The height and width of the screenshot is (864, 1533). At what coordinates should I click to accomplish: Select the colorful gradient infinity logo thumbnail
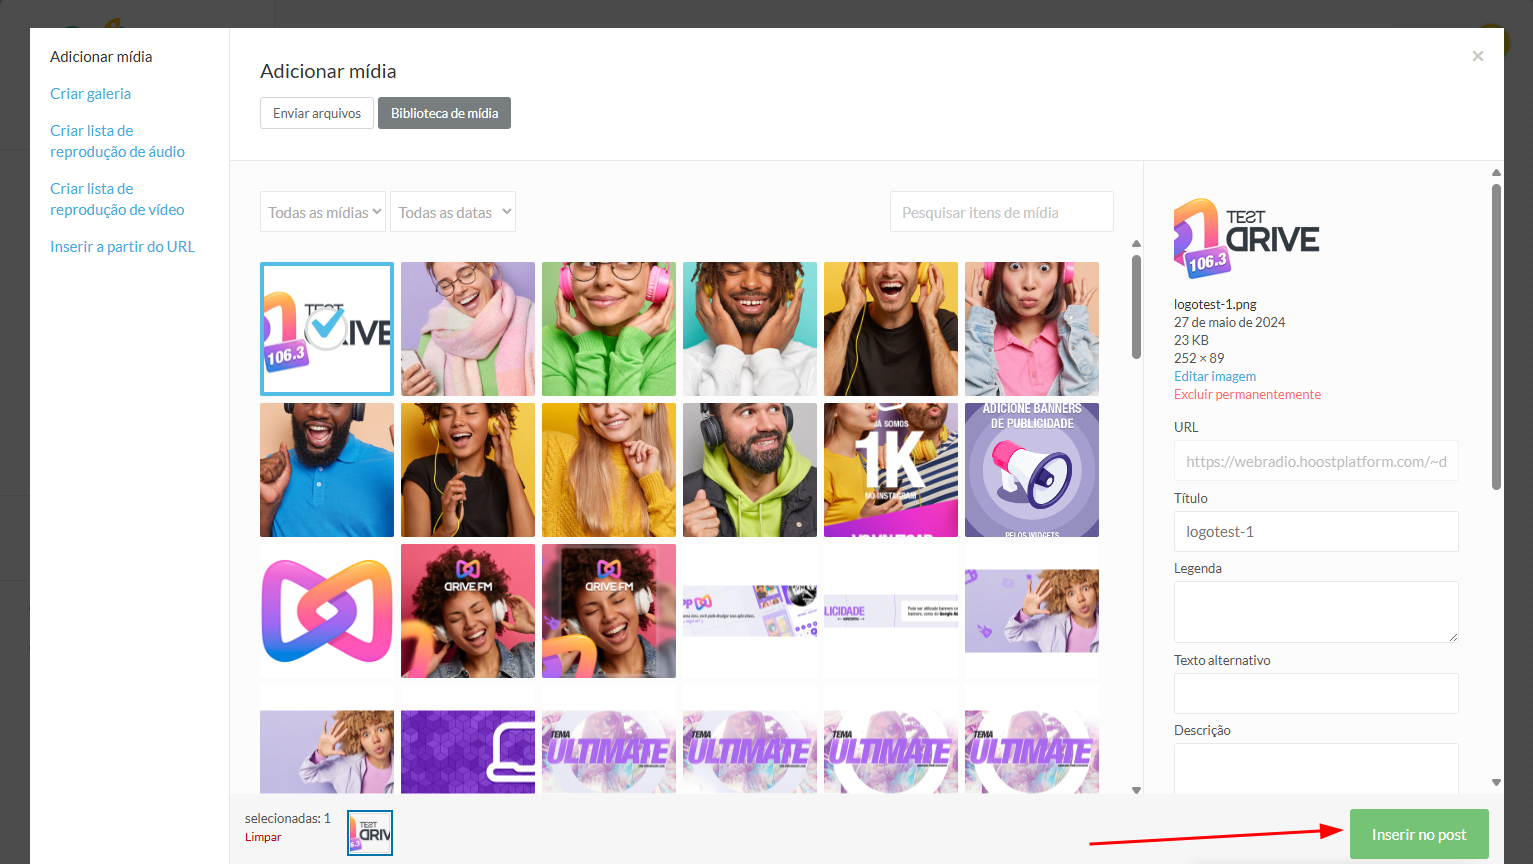[x=327, y=611]
